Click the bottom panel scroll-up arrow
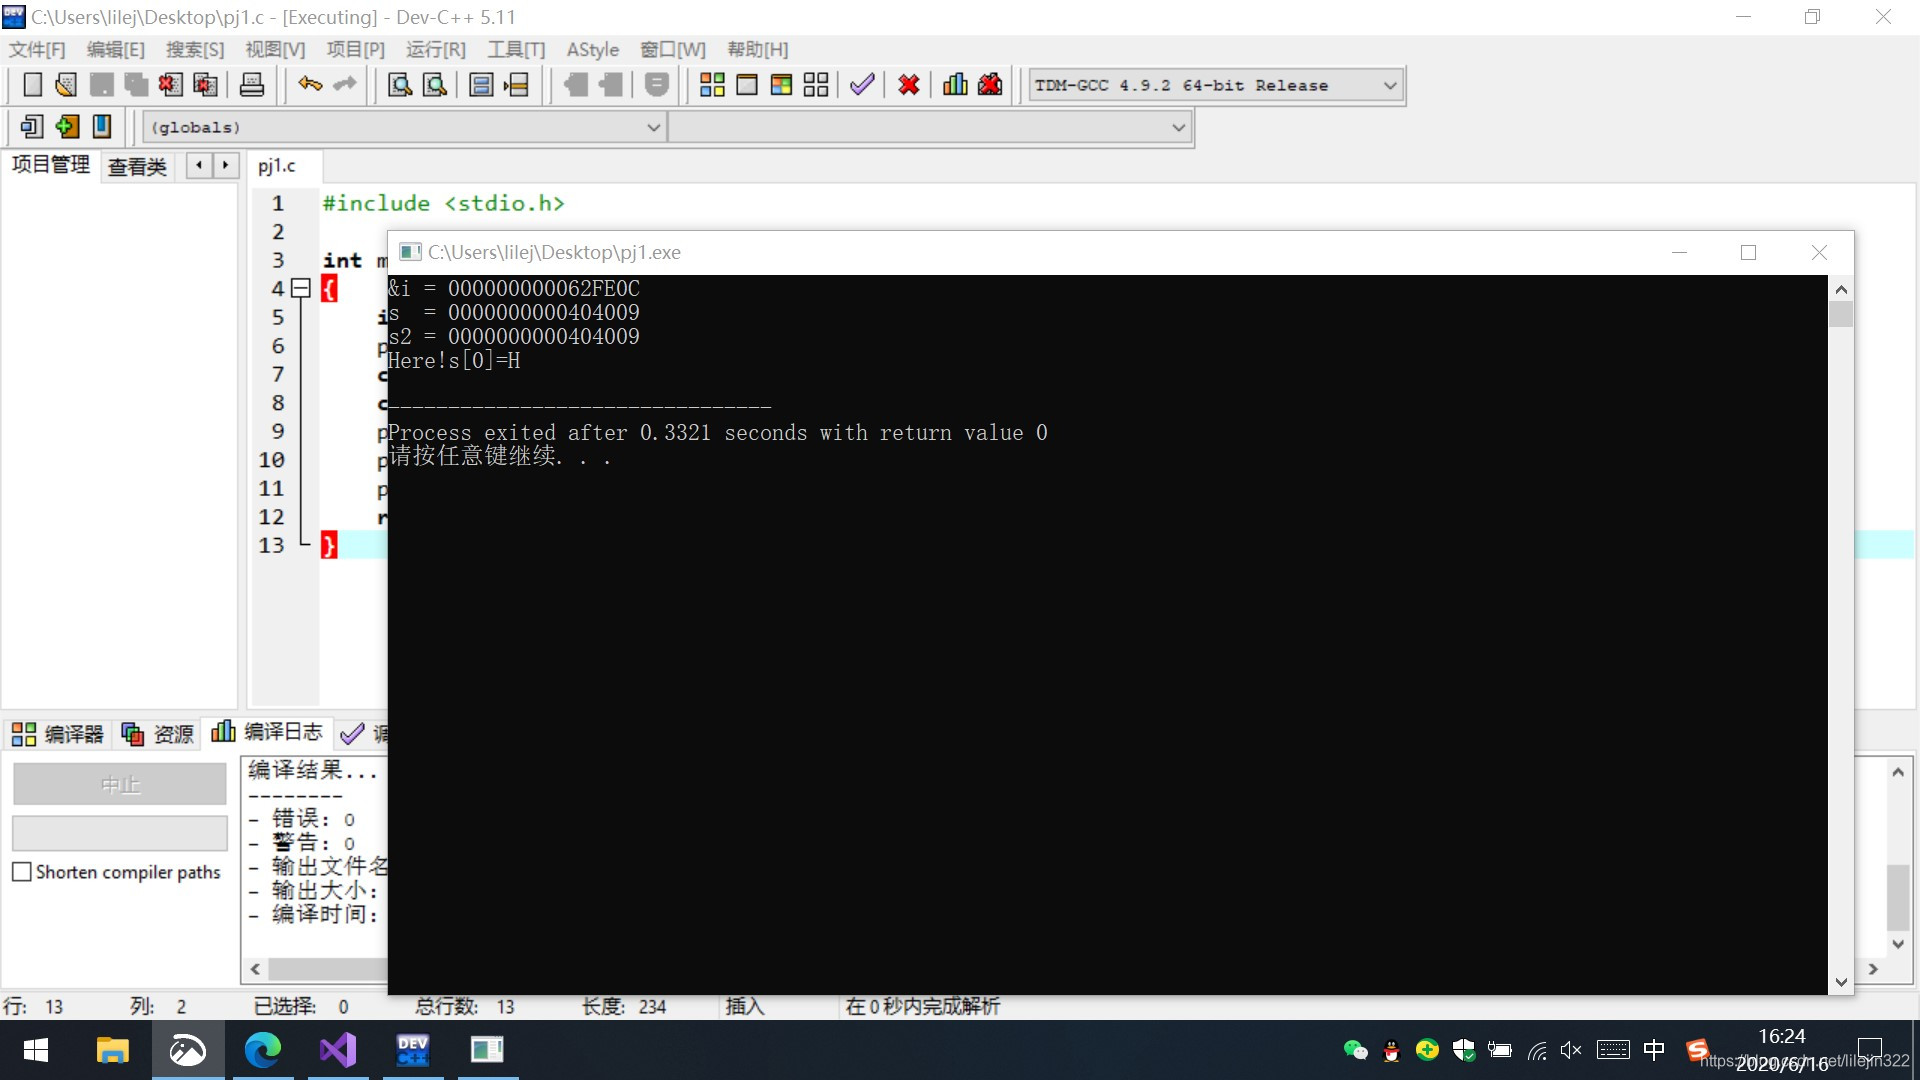Screen dimensions: 1920x1080 point(1897,772)
